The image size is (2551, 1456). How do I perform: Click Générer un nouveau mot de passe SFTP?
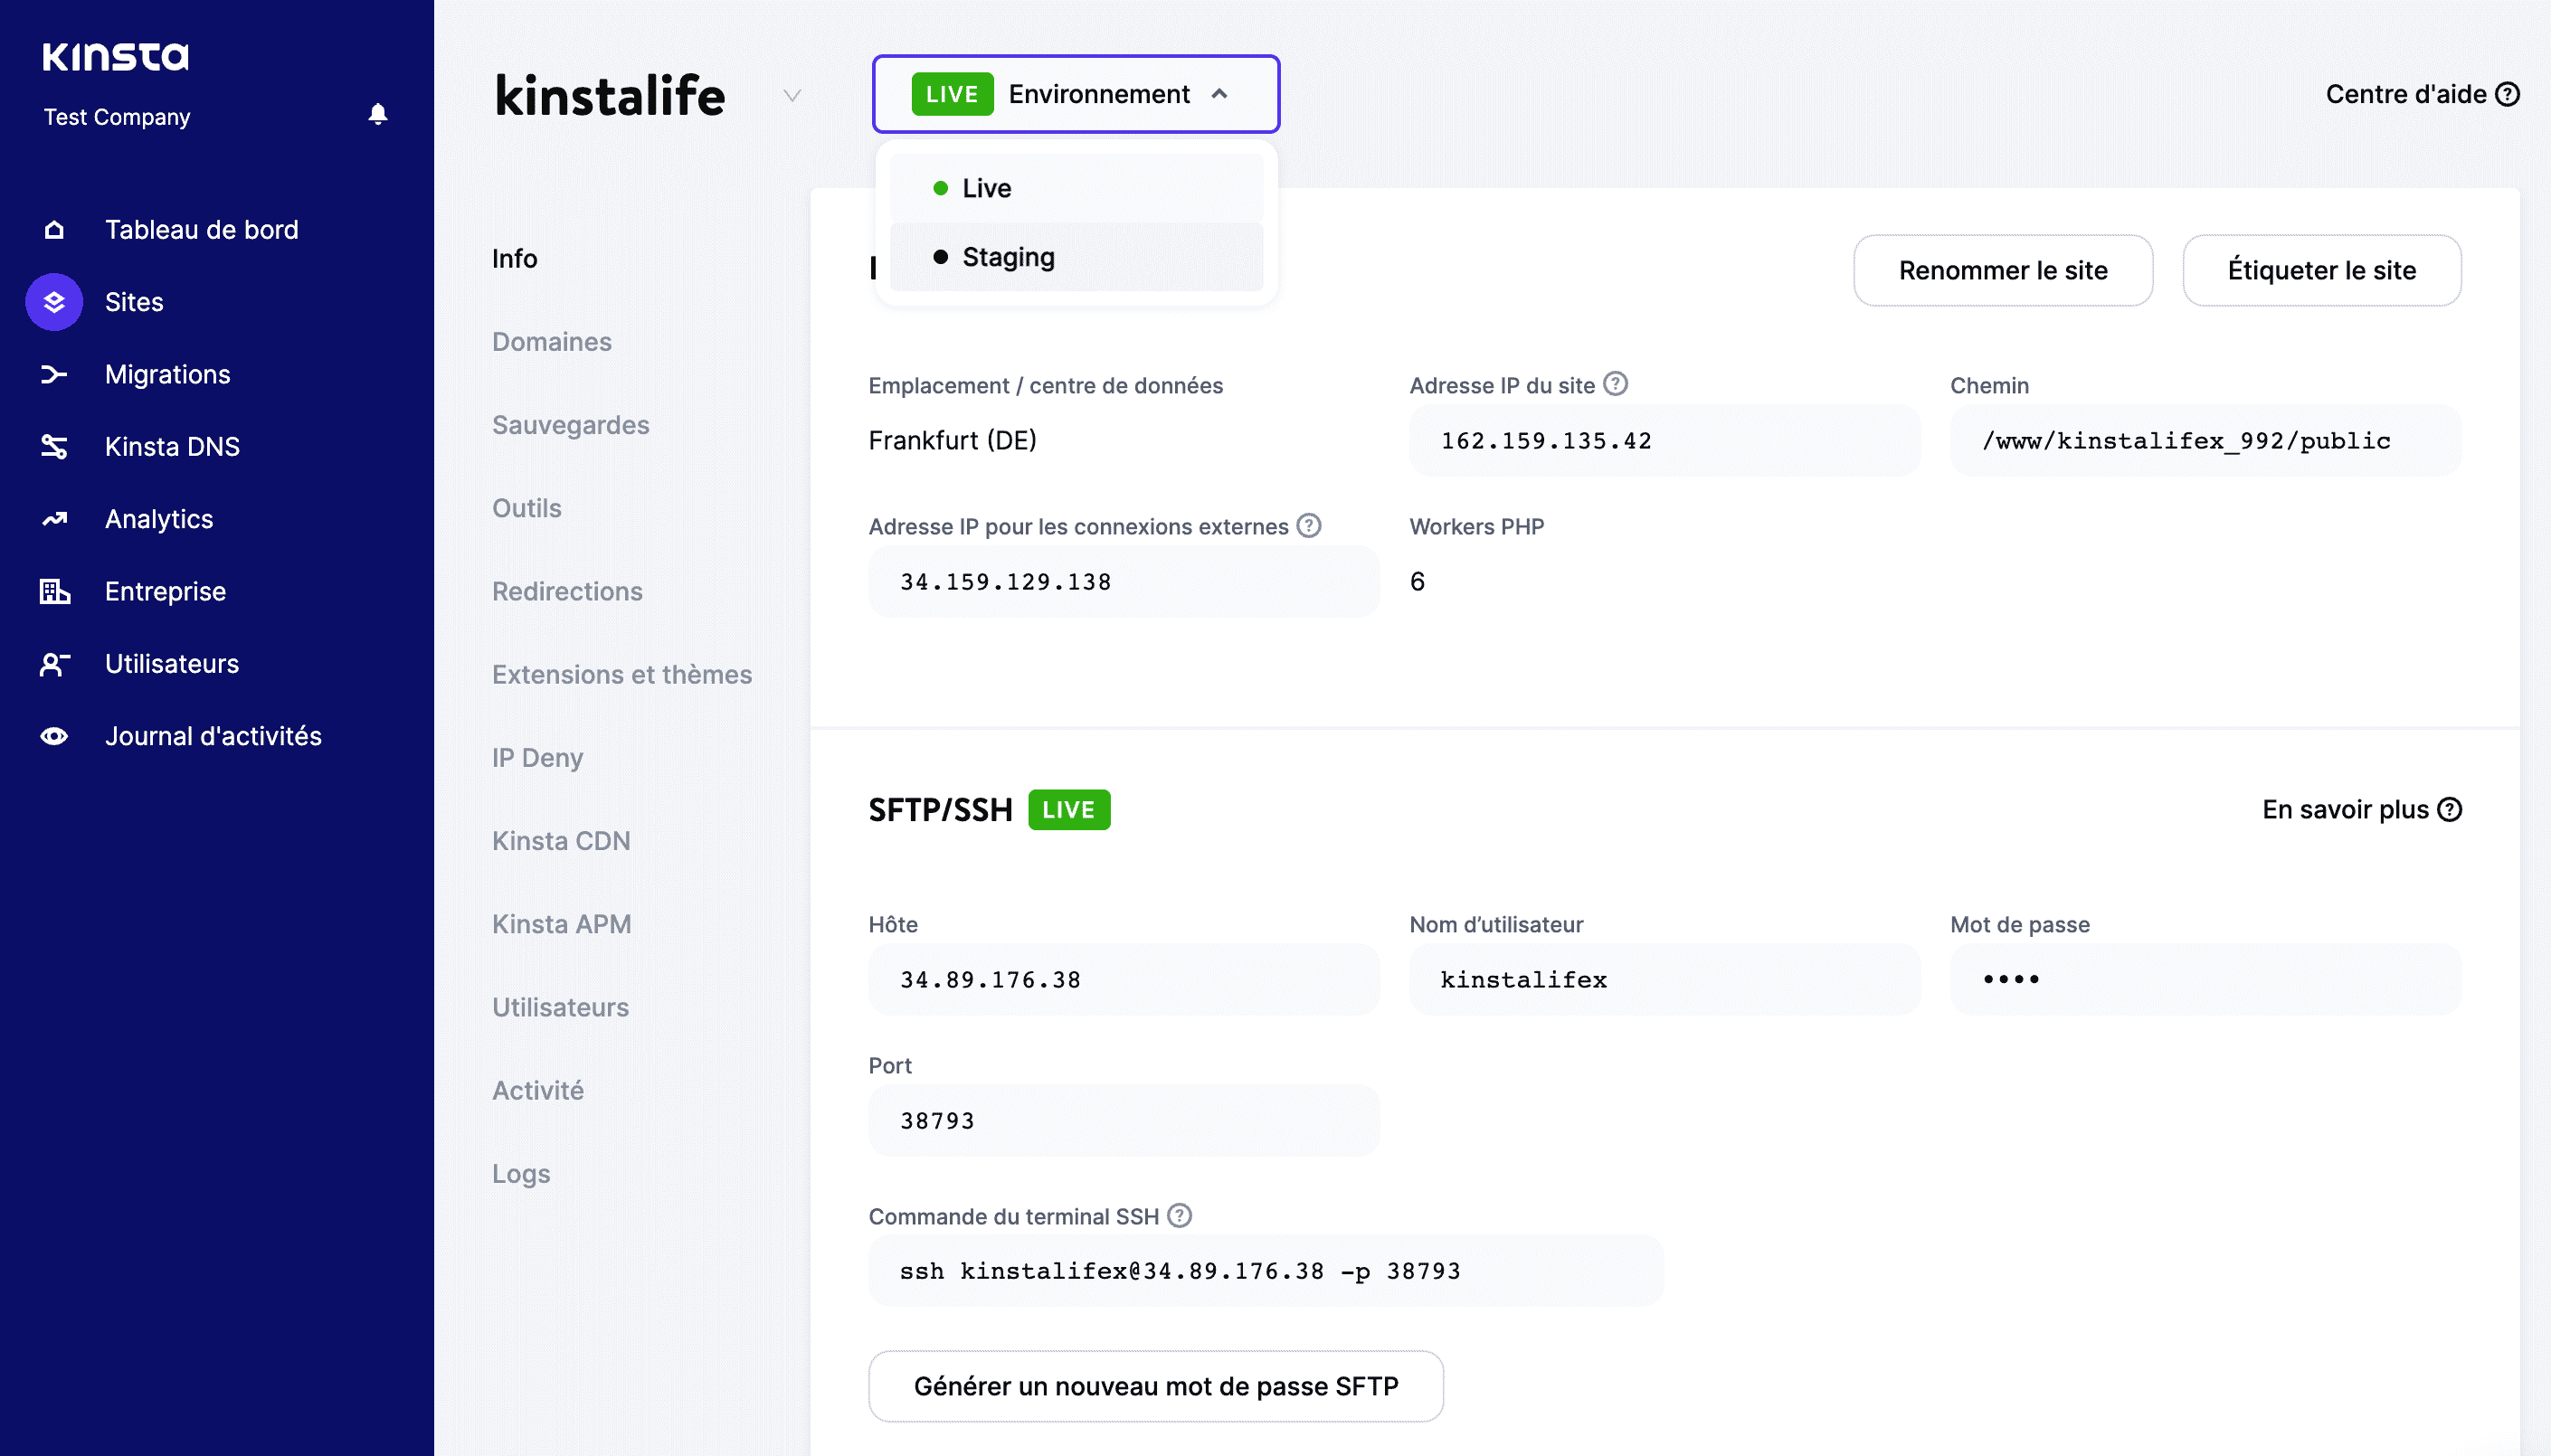(1156, 1386)
